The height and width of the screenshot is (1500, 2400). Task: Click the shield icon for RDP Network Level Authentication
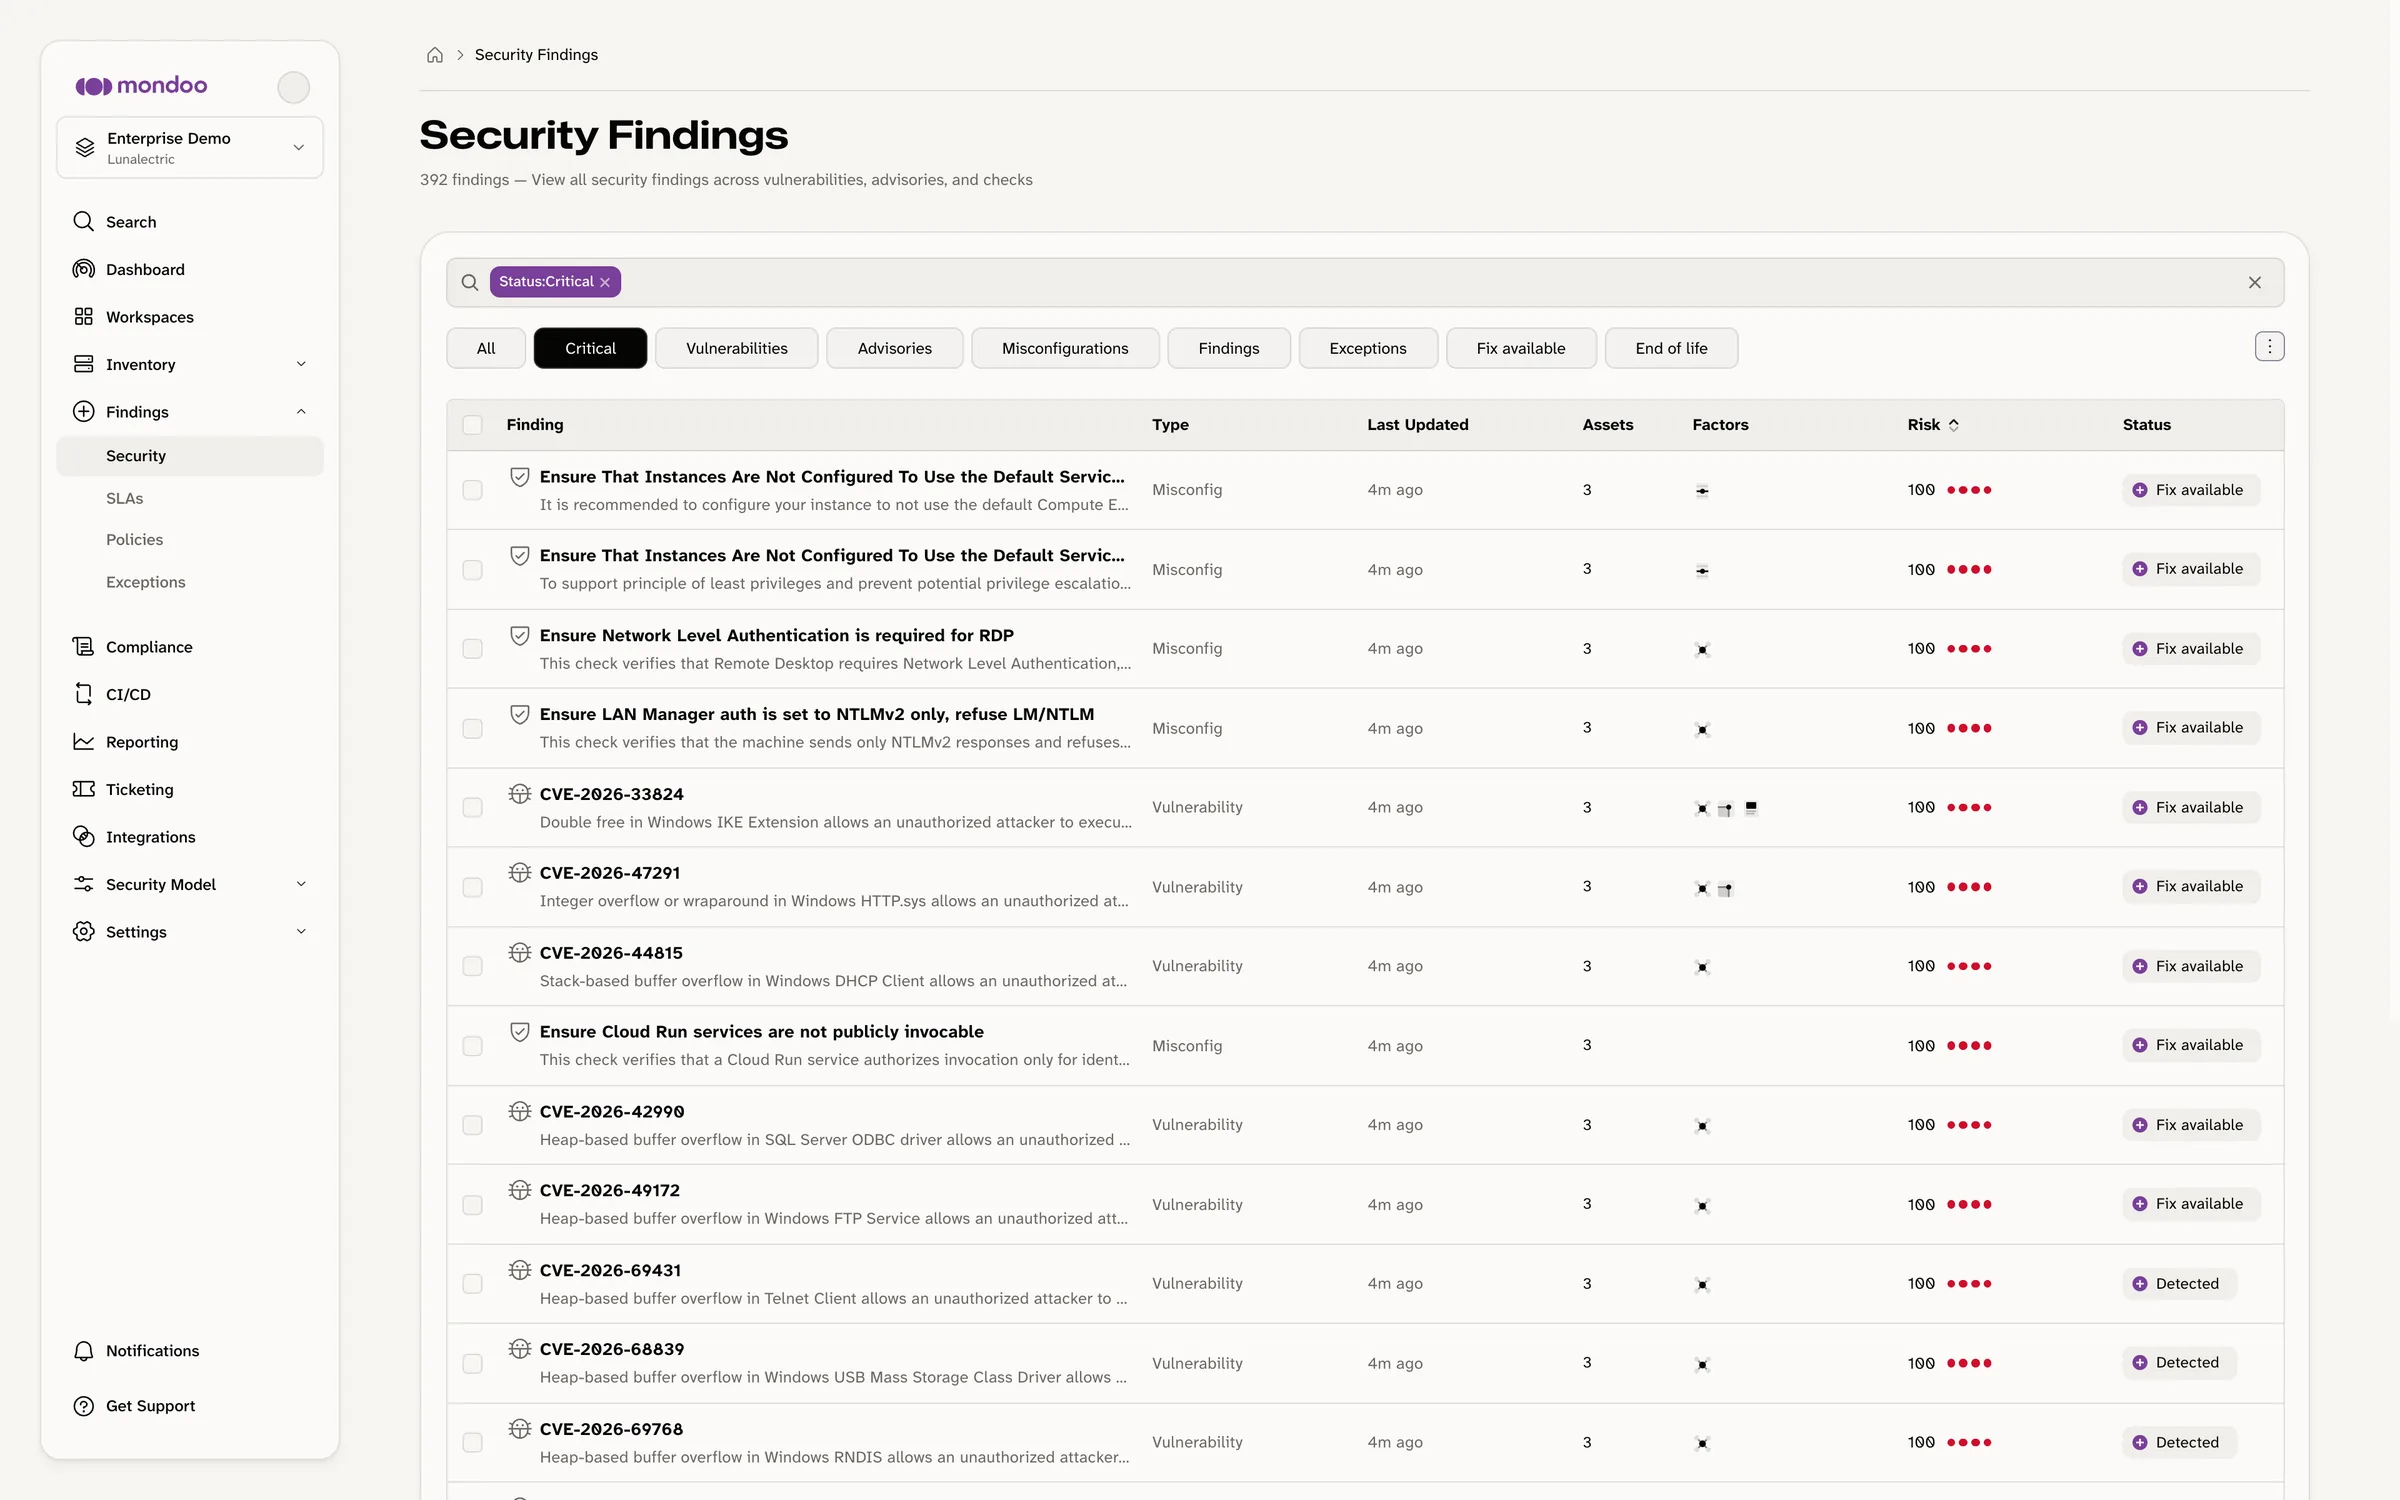tap(519, 636)
